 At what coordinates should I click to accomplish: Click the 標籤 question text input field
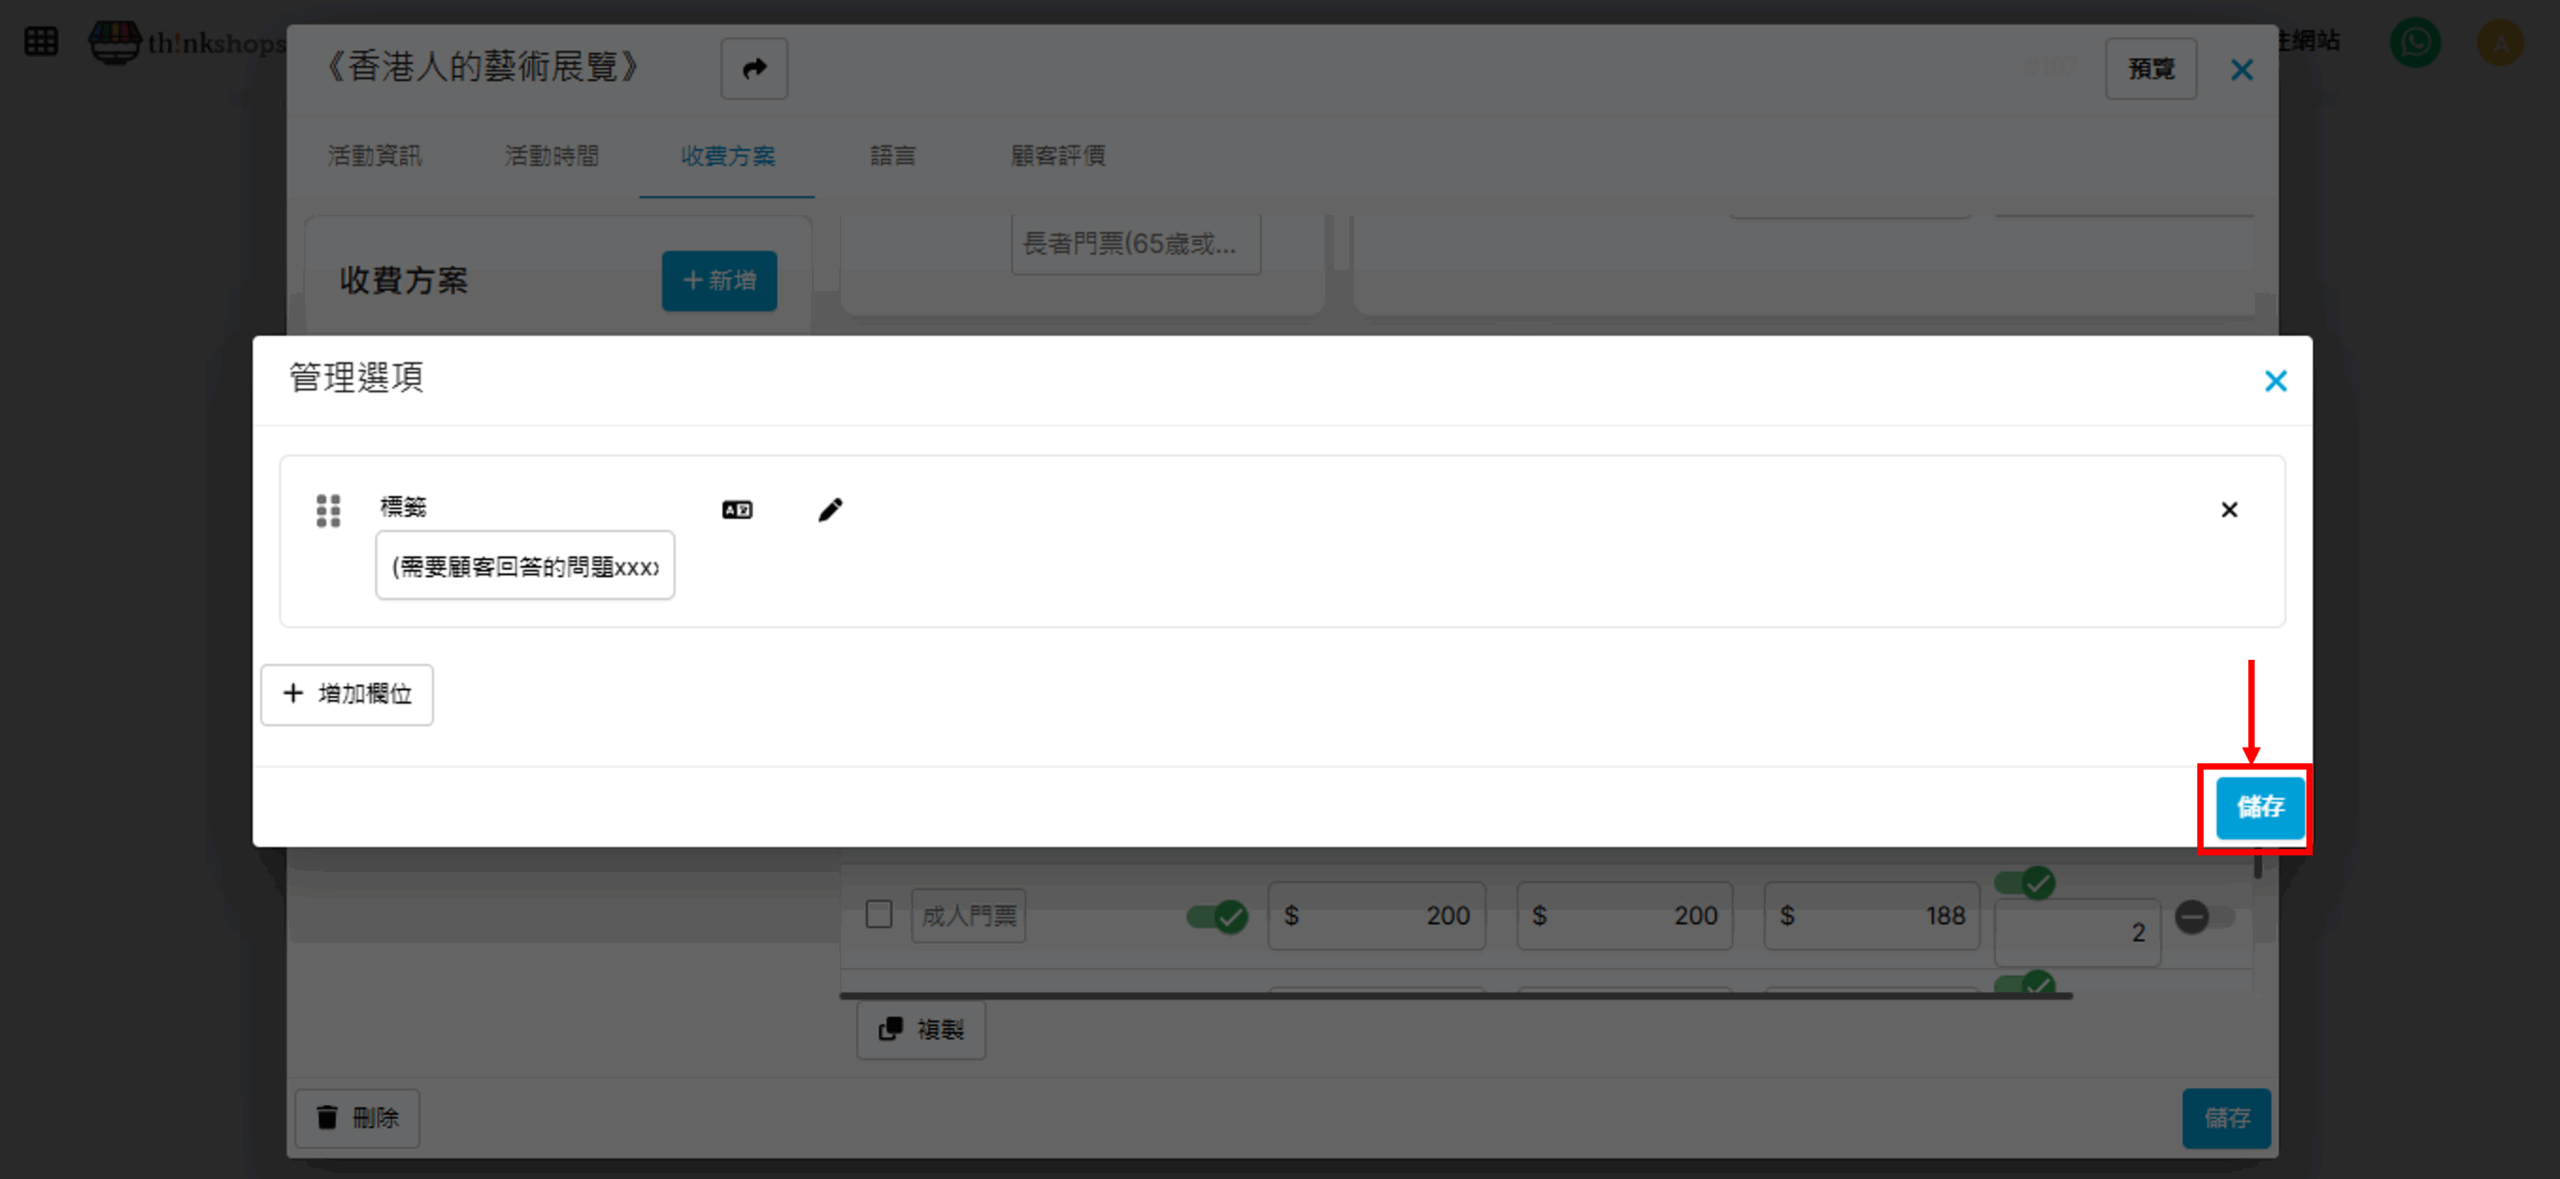pos(525,566)
